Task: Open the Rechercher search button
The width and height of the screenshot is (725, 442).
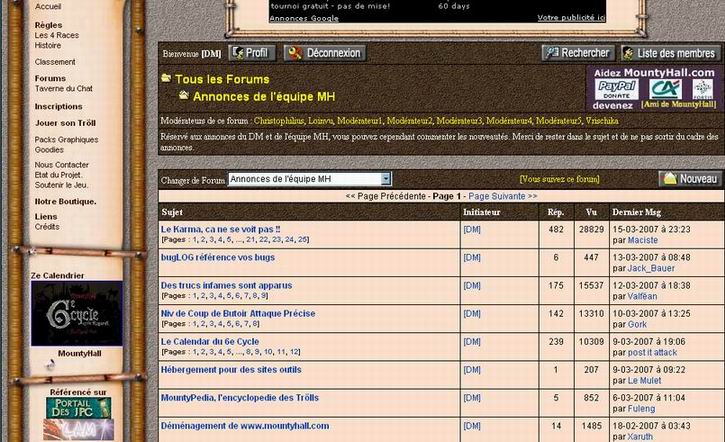Action: coord(578,53)
